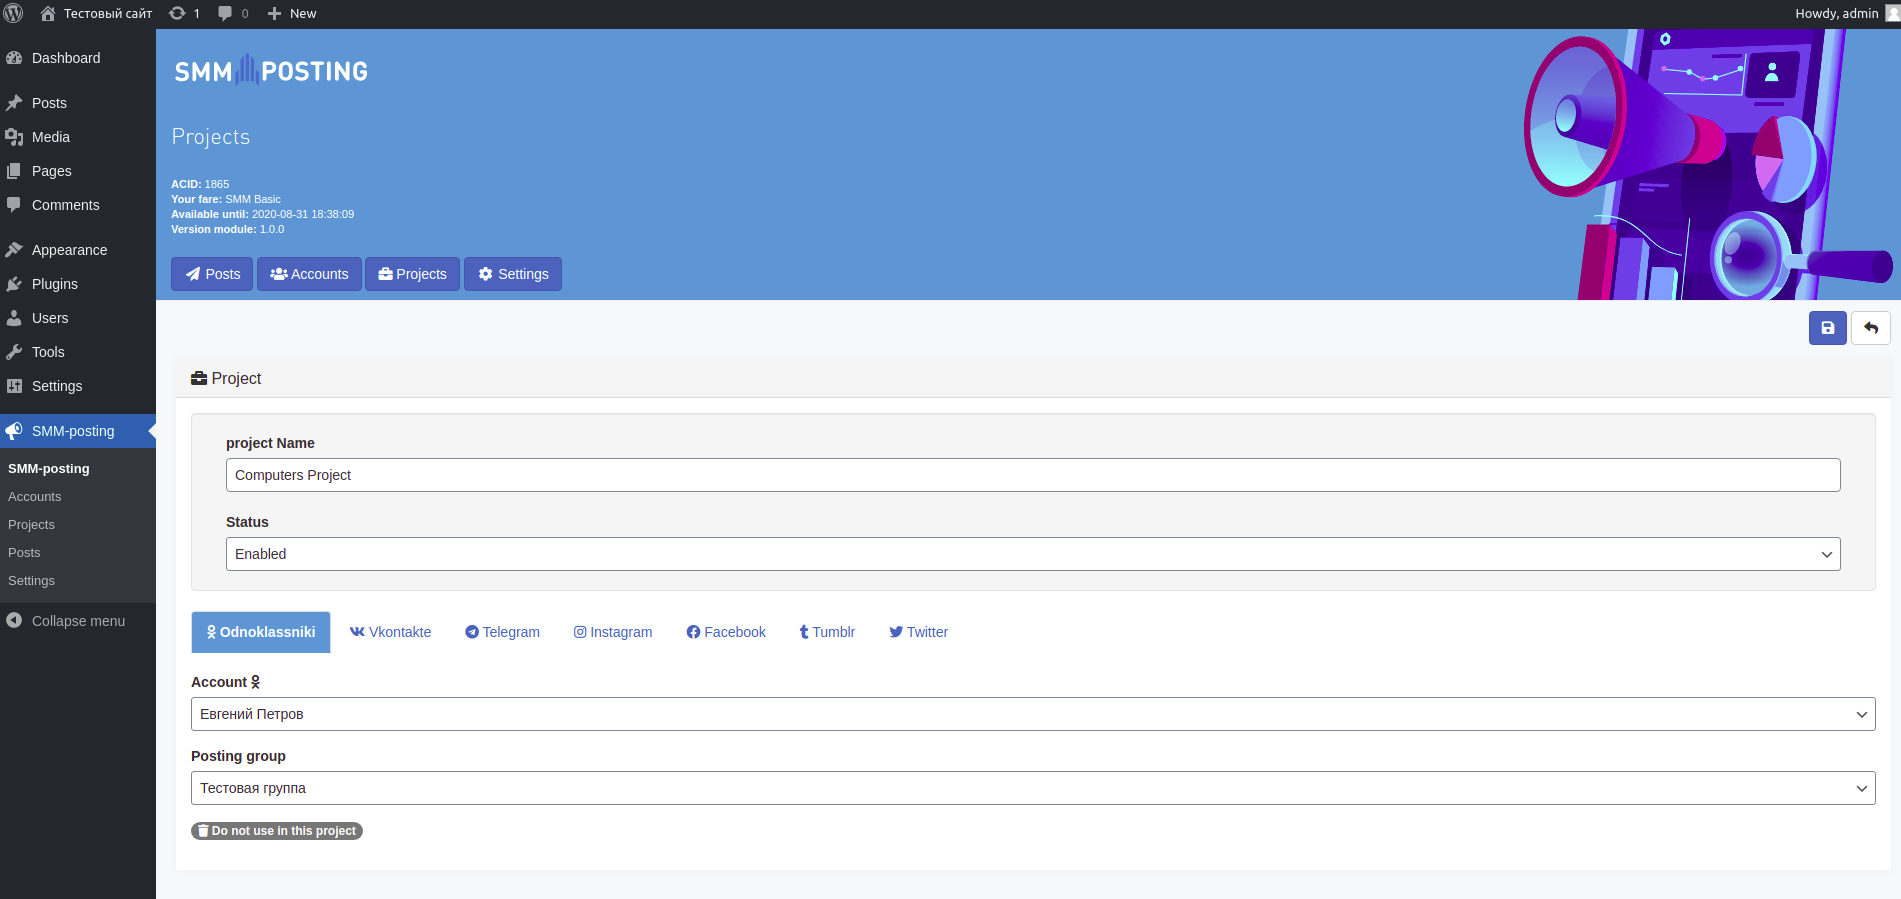Switch to the Facebook tab

pos(726,632)
